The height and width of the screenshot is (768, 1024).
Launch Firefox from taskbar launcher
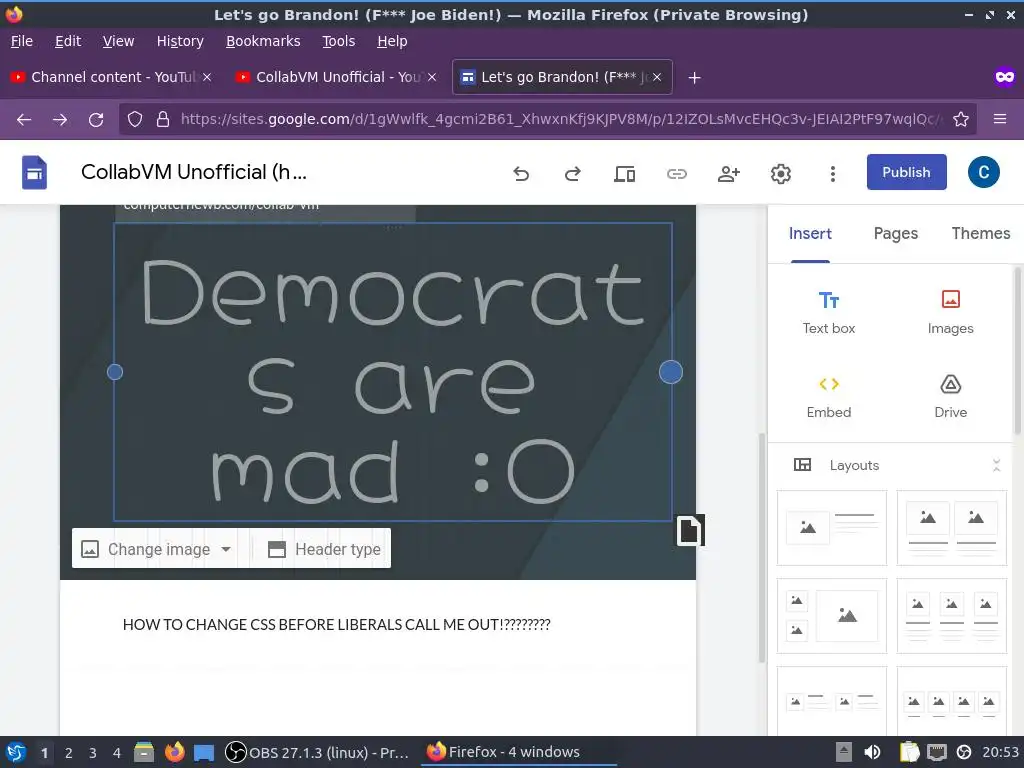(x=174, y=752)
